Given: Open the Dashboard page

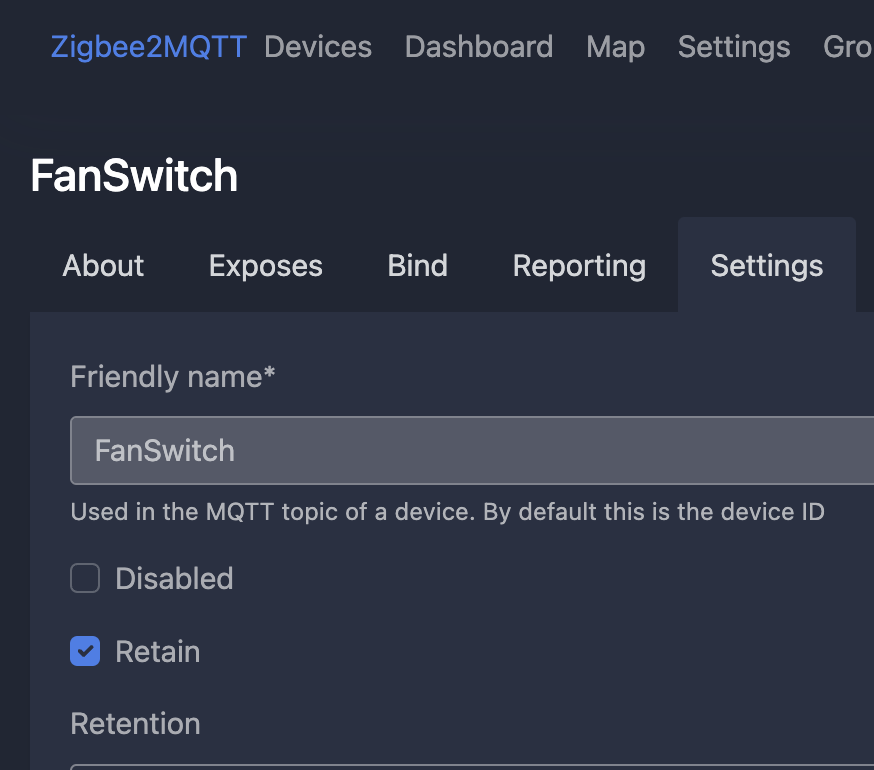Looking at the screenshot, I should pos(478,47).
